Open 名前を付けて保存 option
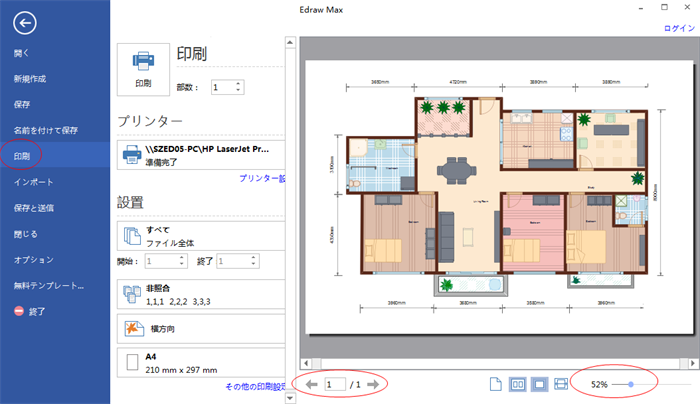The height and width of the screenshot is (404, 700). 46,130
